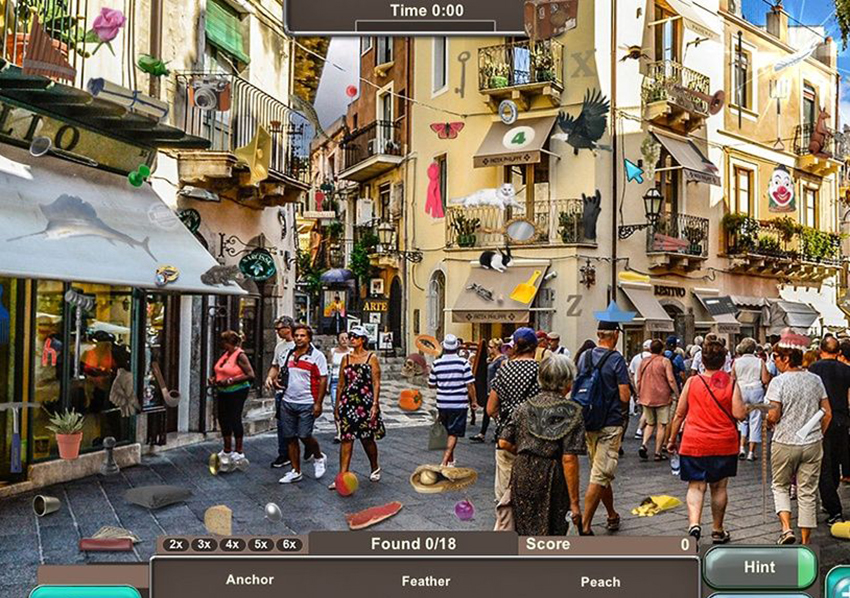Select the yellow dustpan scoop
This screenshot has height=598, width=850.
(525, 289)
